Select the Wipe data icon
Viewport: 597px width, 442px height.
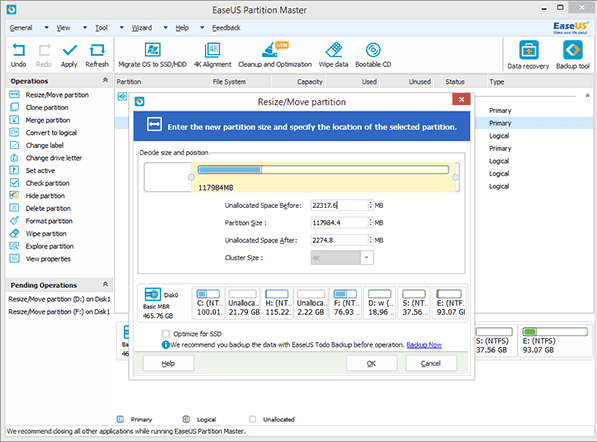[334, 50]
